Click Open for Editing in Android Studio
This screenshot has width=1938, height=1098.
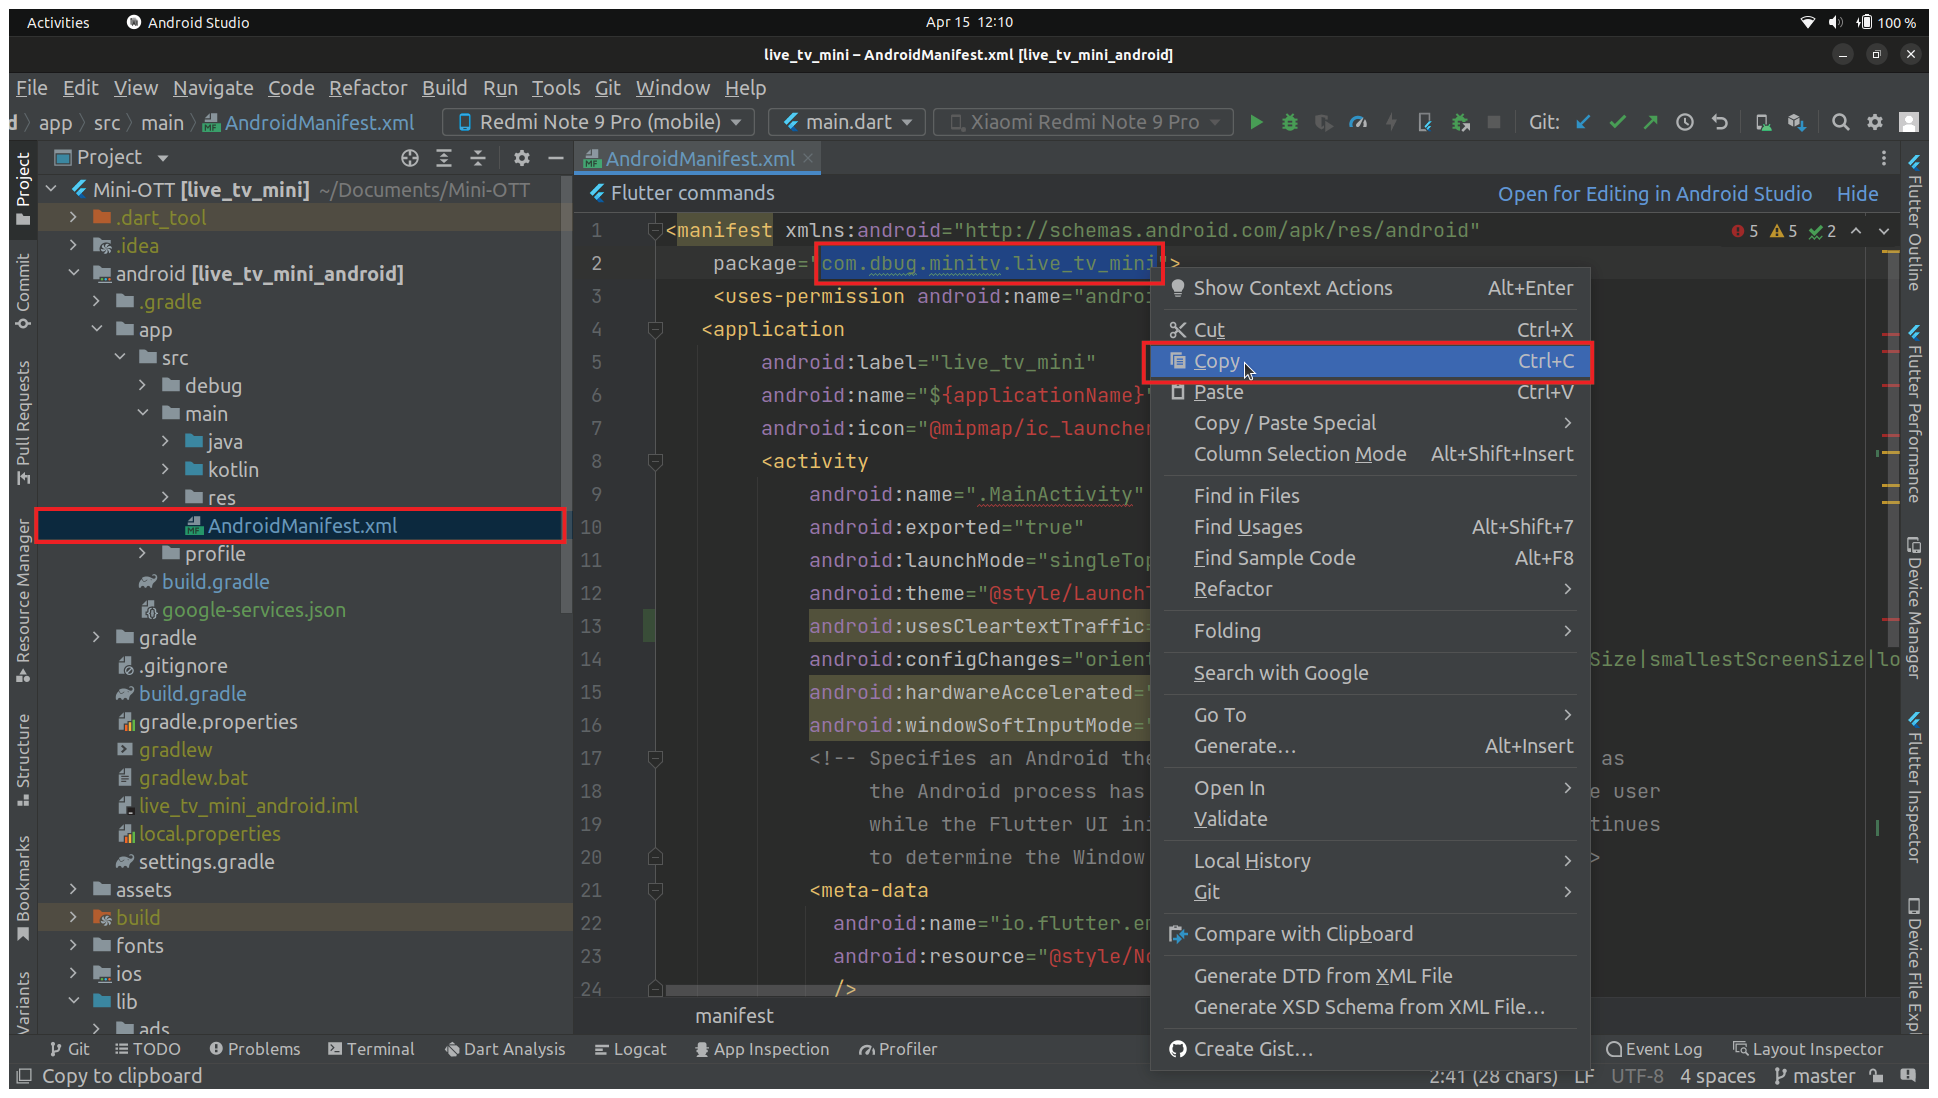click(x=1654, y=194)
